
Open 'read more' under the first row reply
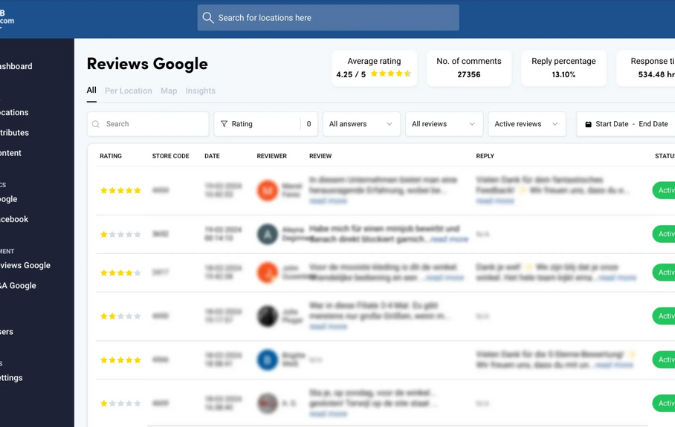495,201
